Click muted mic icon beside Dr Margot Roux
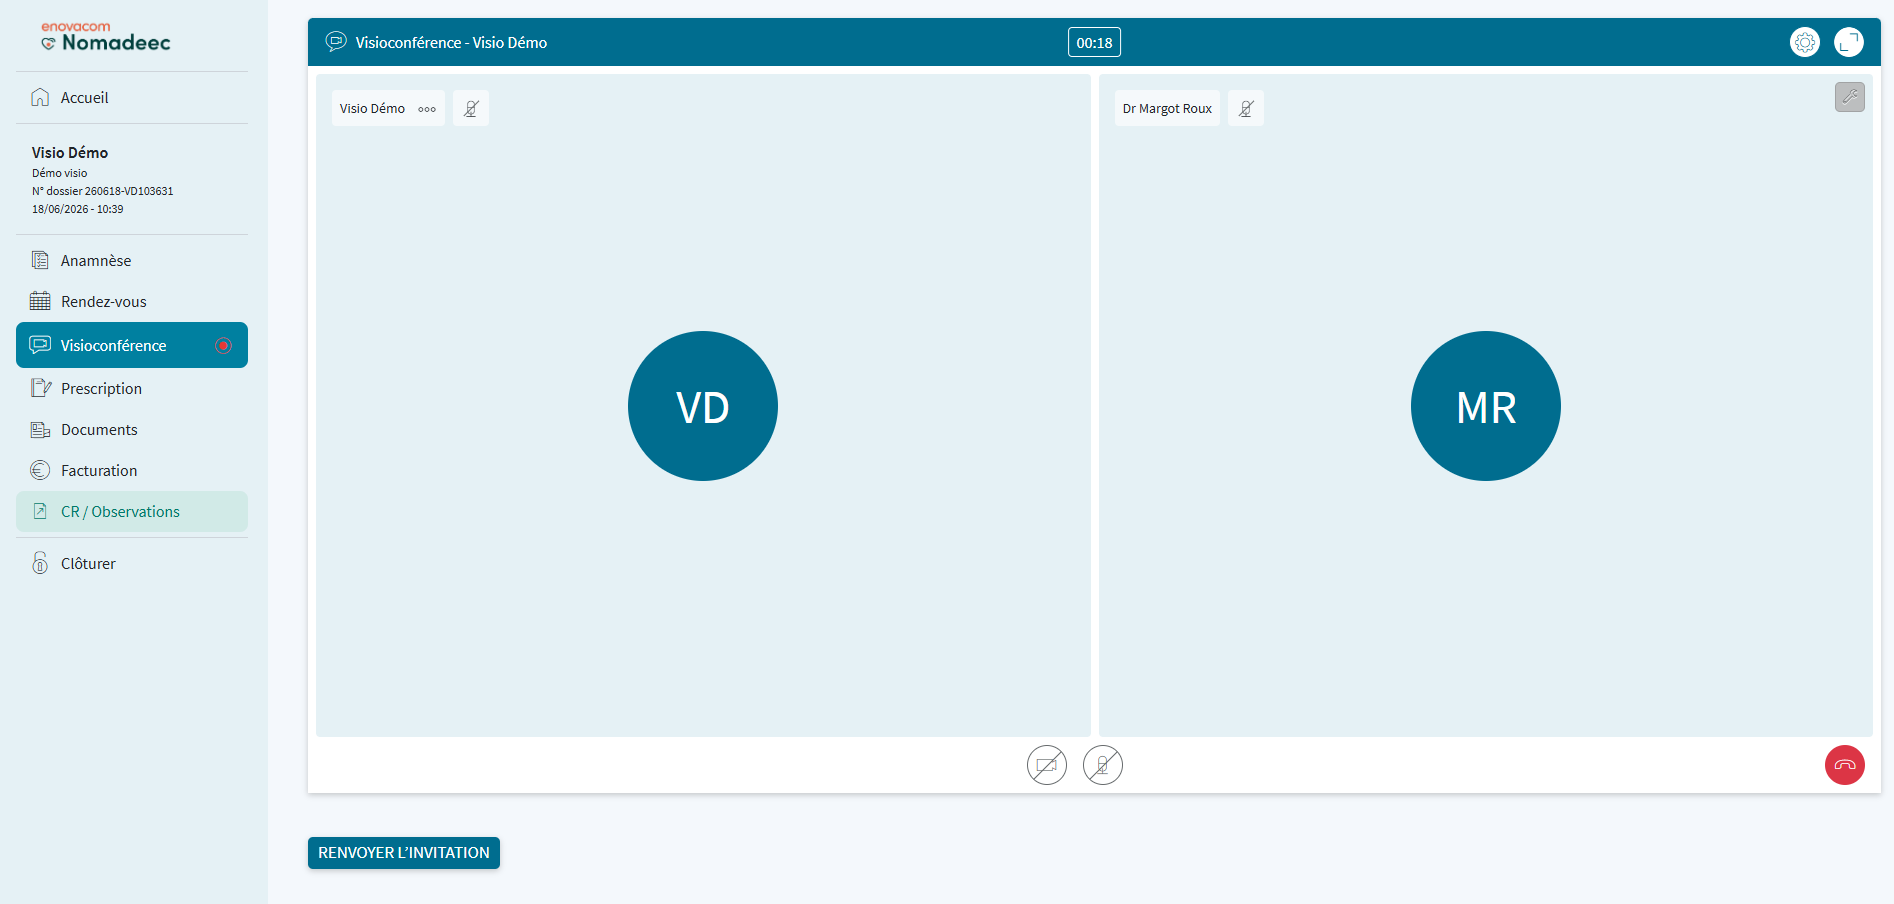Screen dimensions: 1894x904 point(1246,108)
